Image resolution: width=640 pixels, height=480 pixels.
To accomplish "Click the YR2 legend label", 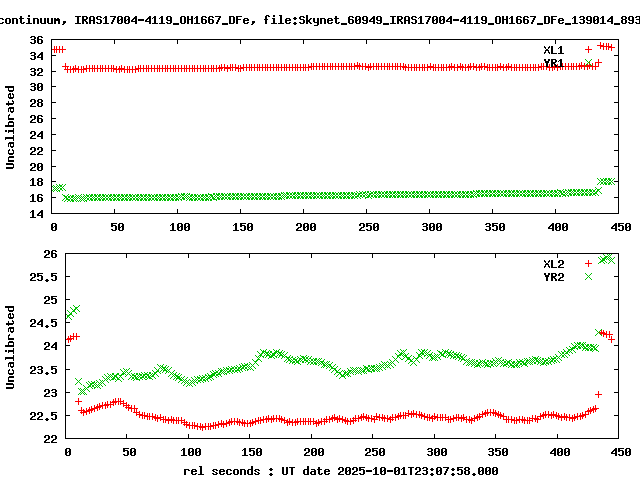I will click(x=553, y=277).
